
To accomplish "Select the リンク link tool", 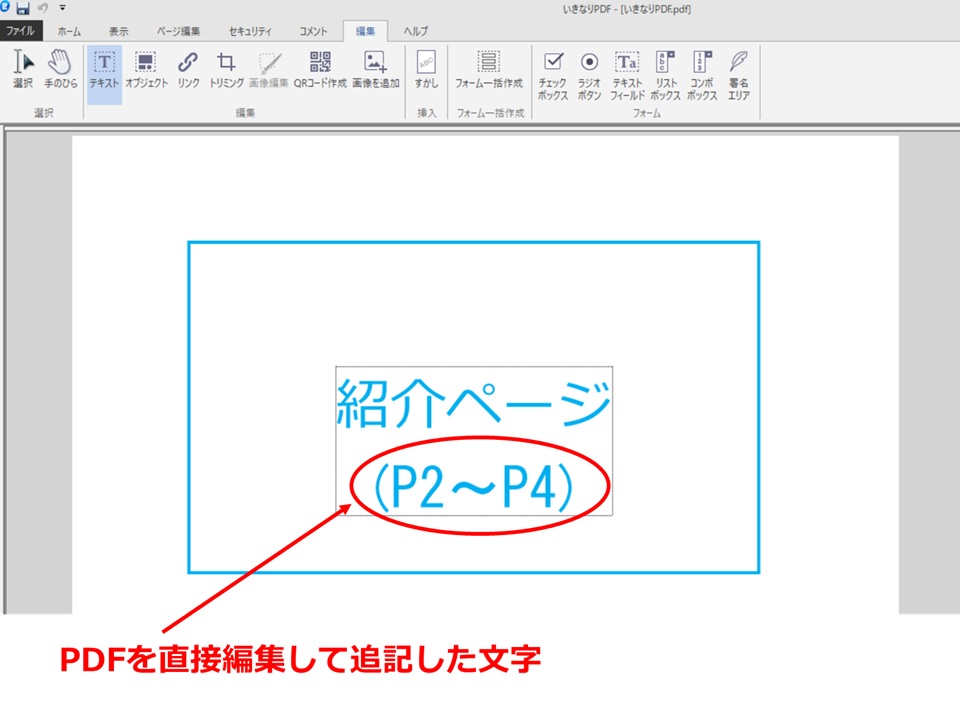I will point(188,71).
